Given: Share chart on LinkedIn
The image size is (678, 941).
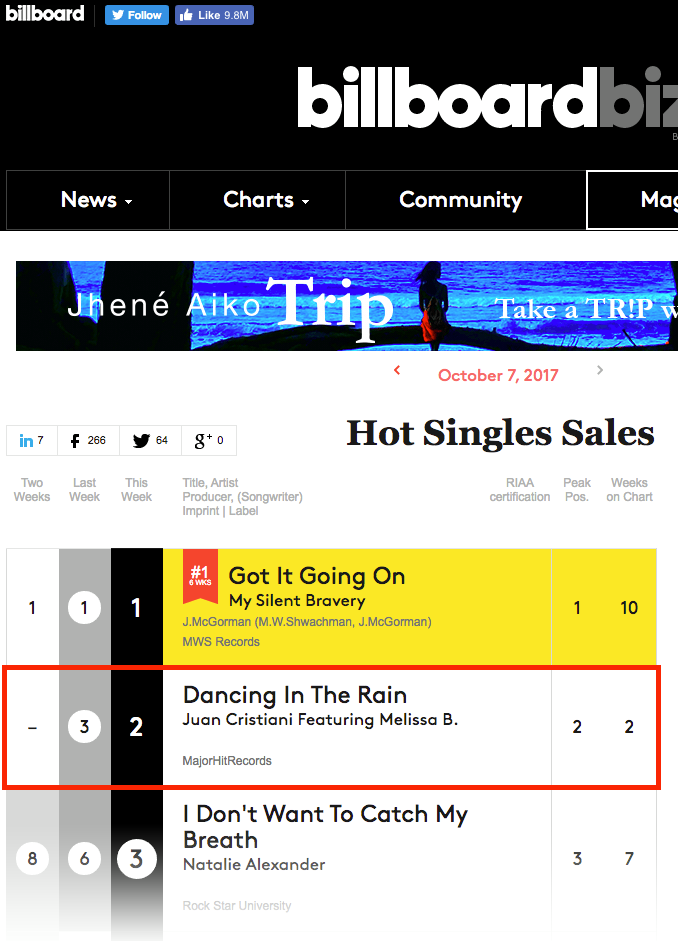Looking at the screenshot, I should coord(32,441).
